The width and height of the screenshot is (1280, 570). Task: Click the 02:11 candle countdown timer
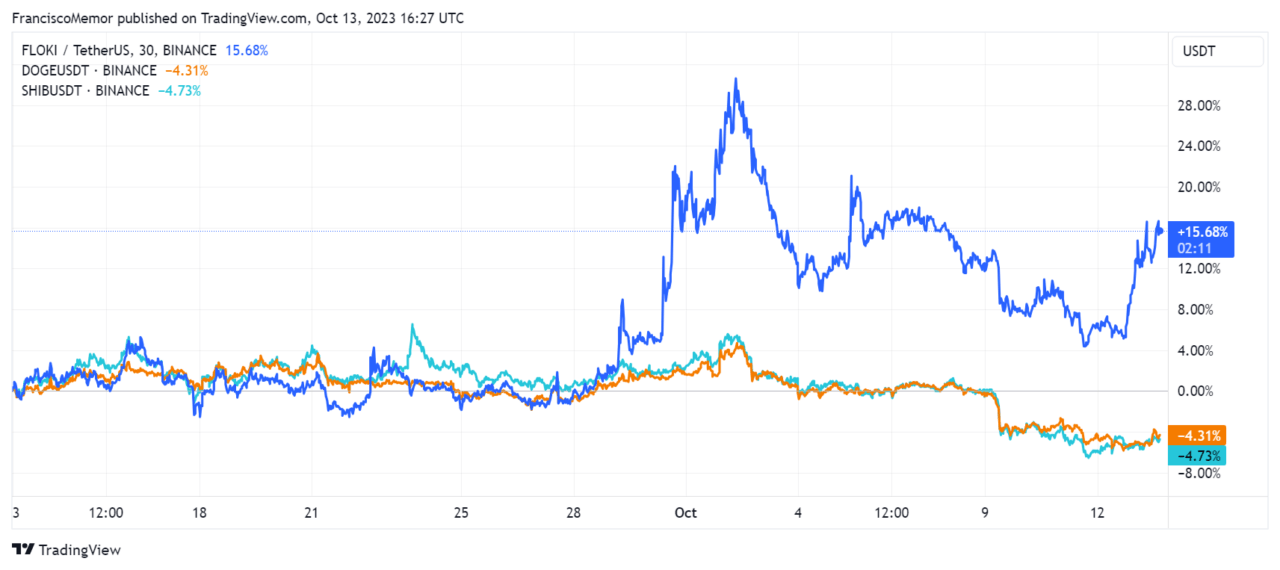[x=1195, y=247]
